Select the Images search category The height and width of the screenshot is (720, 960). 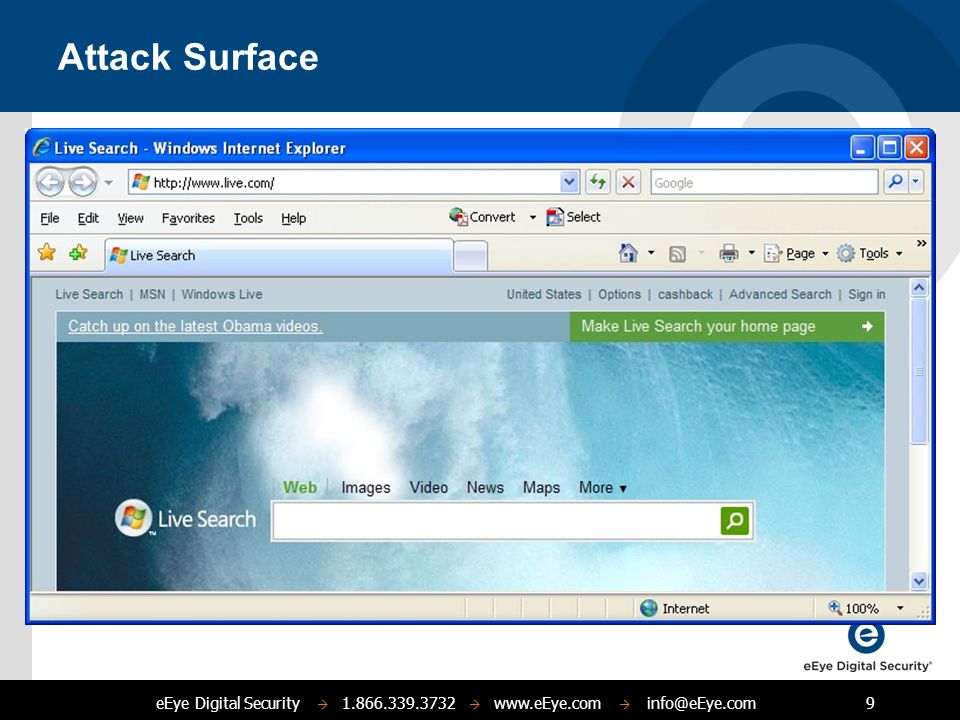(x=366, y=487)
